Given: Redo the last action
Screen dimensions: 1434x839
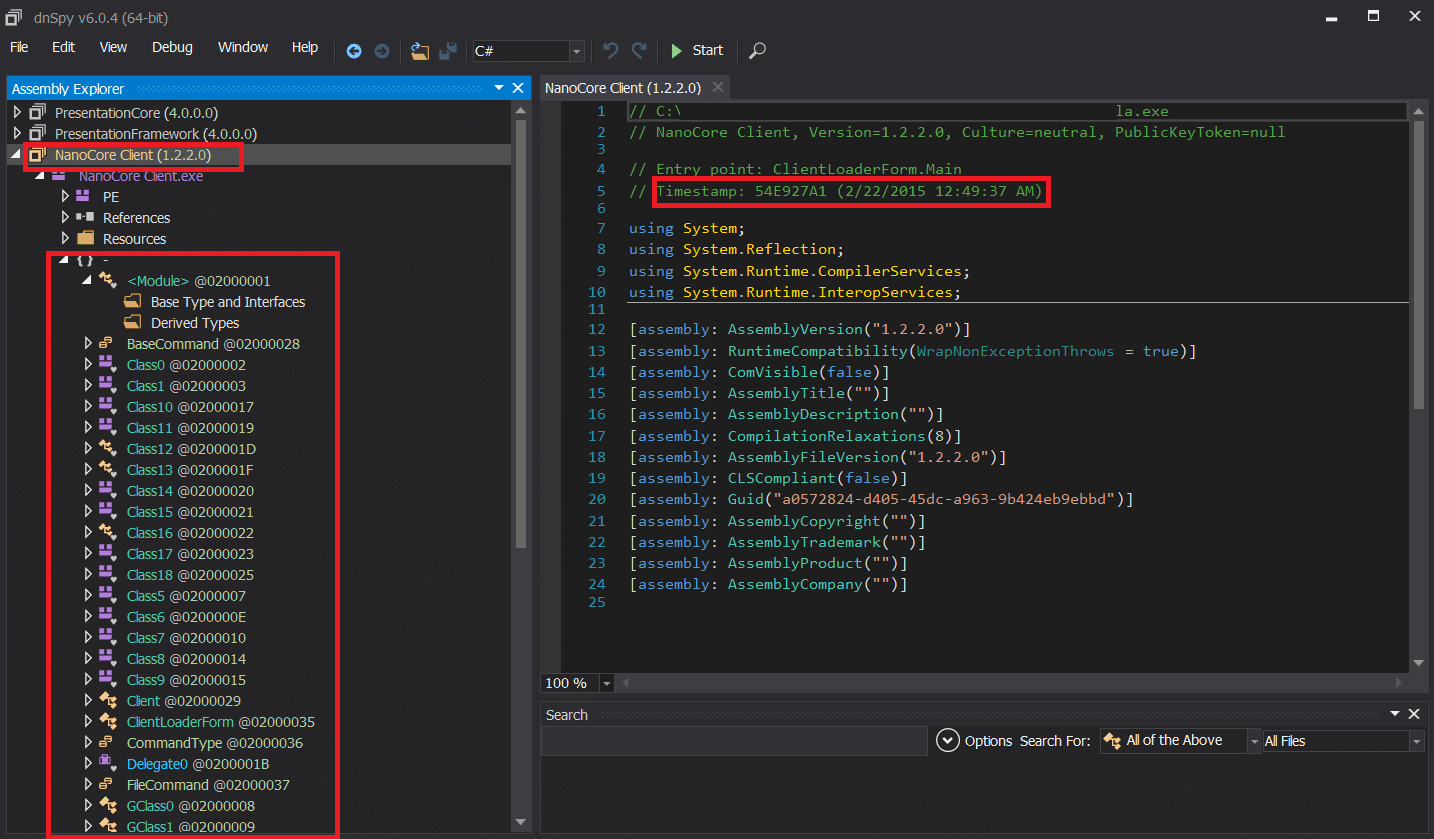Looking at the screenshot, I should click(x=639, y=50).
